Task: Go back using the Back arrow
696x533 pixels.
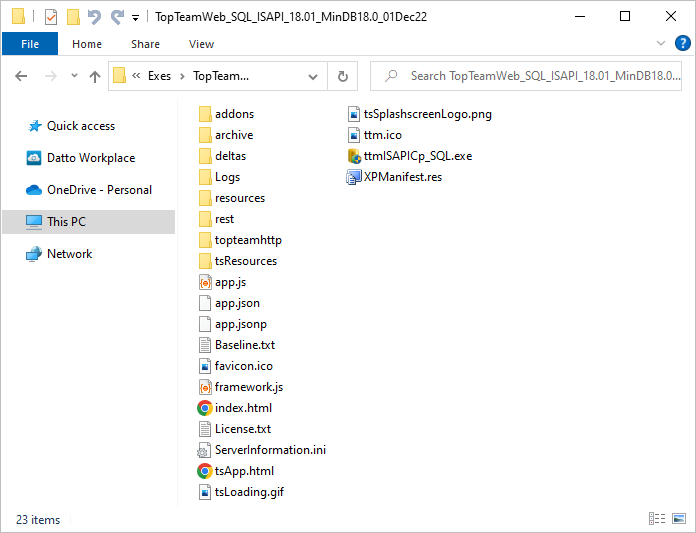Action: tap(21, 76)
